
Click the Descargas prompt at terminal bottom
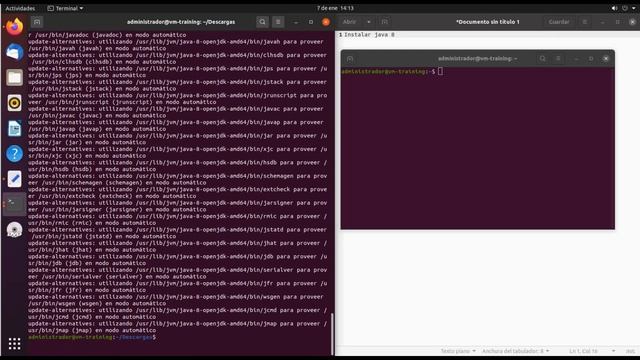(x=91, y=337)
